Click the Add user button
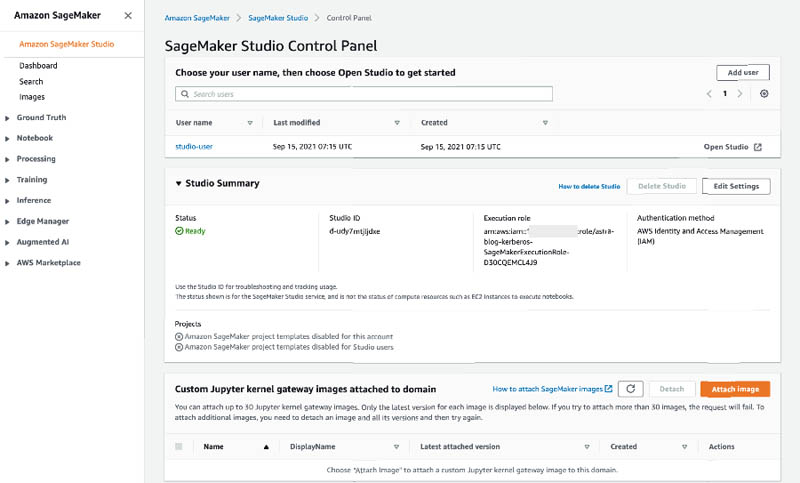Image resolution: width=800 pixels, height=483 pixels. pos(743,72)
